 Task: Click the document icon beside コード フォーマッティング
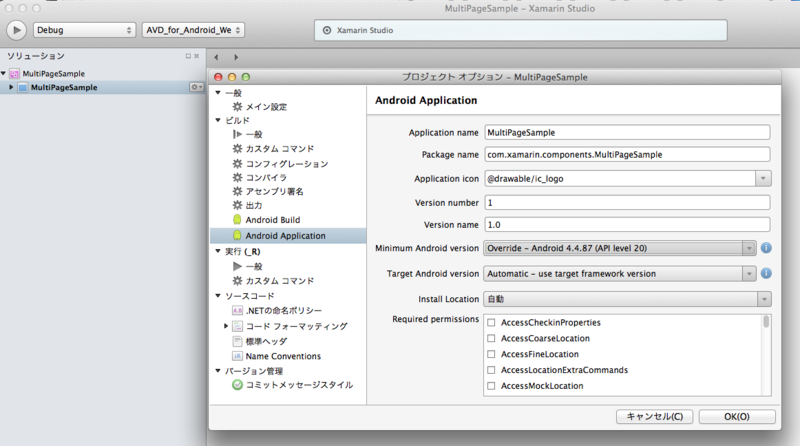[x=237, y=326]
